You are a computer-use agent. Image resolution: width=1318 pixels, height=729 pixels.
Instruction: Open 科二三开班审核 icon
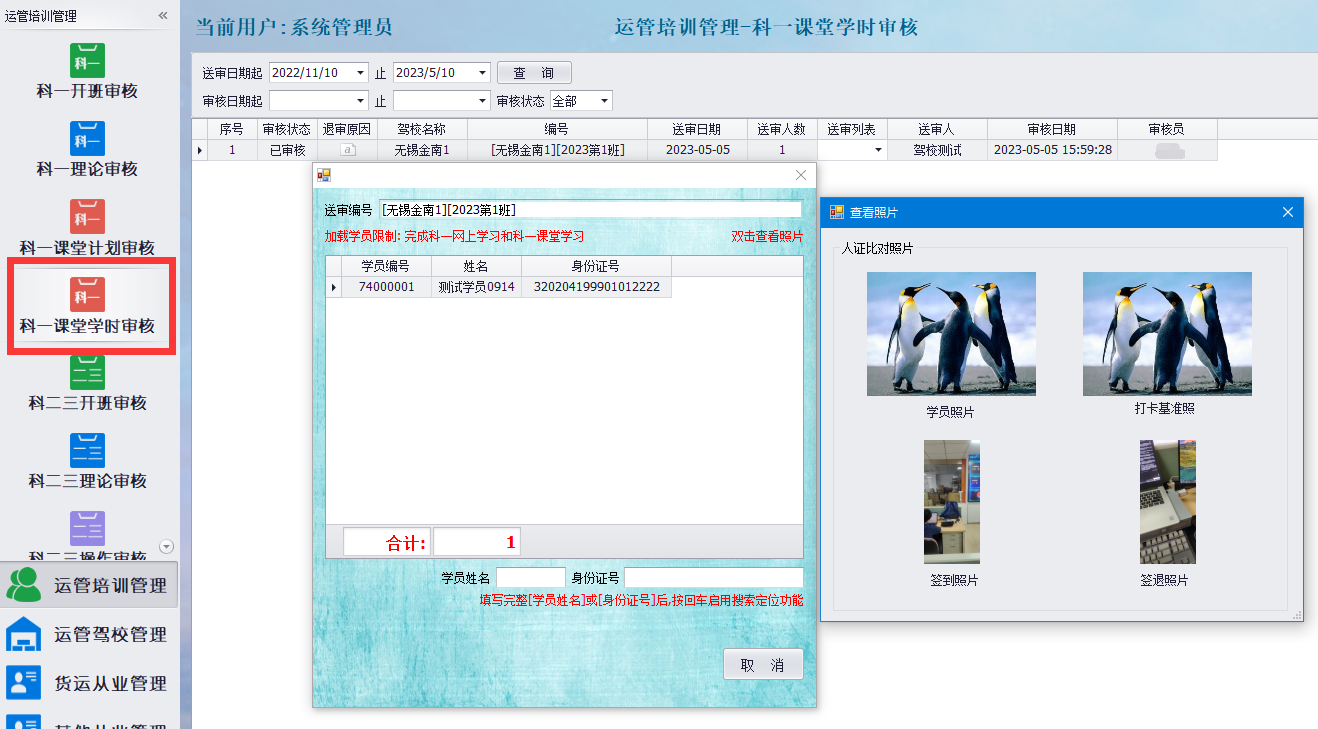(87, 373)
